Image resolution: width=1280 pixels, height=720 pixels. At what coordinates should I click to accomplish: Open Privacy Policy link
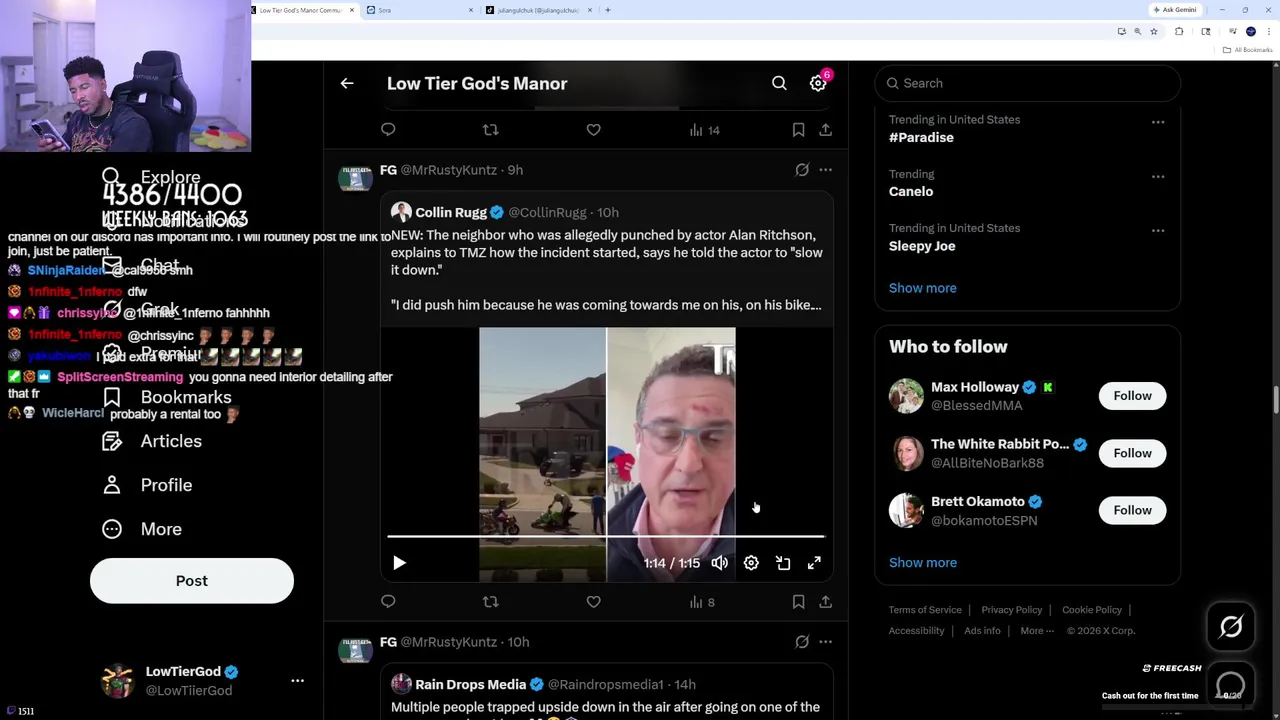click(1011, 610)
